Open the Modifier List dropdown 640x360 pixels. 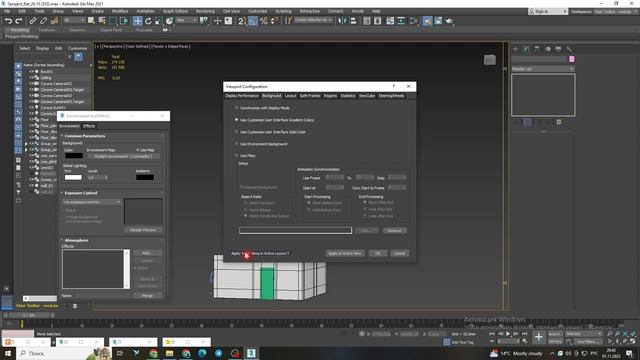pyautogui.click(x=543, y=69)
